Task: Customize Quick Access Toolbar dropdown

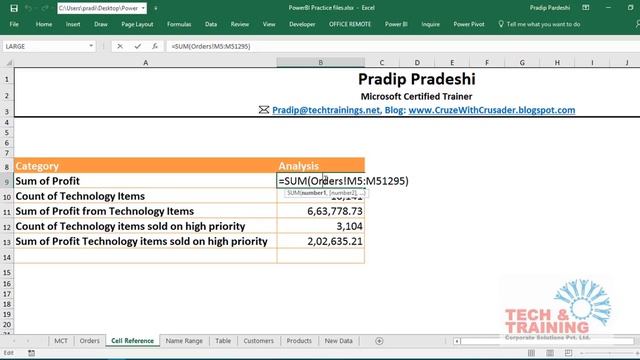Action: click(156, 8)
